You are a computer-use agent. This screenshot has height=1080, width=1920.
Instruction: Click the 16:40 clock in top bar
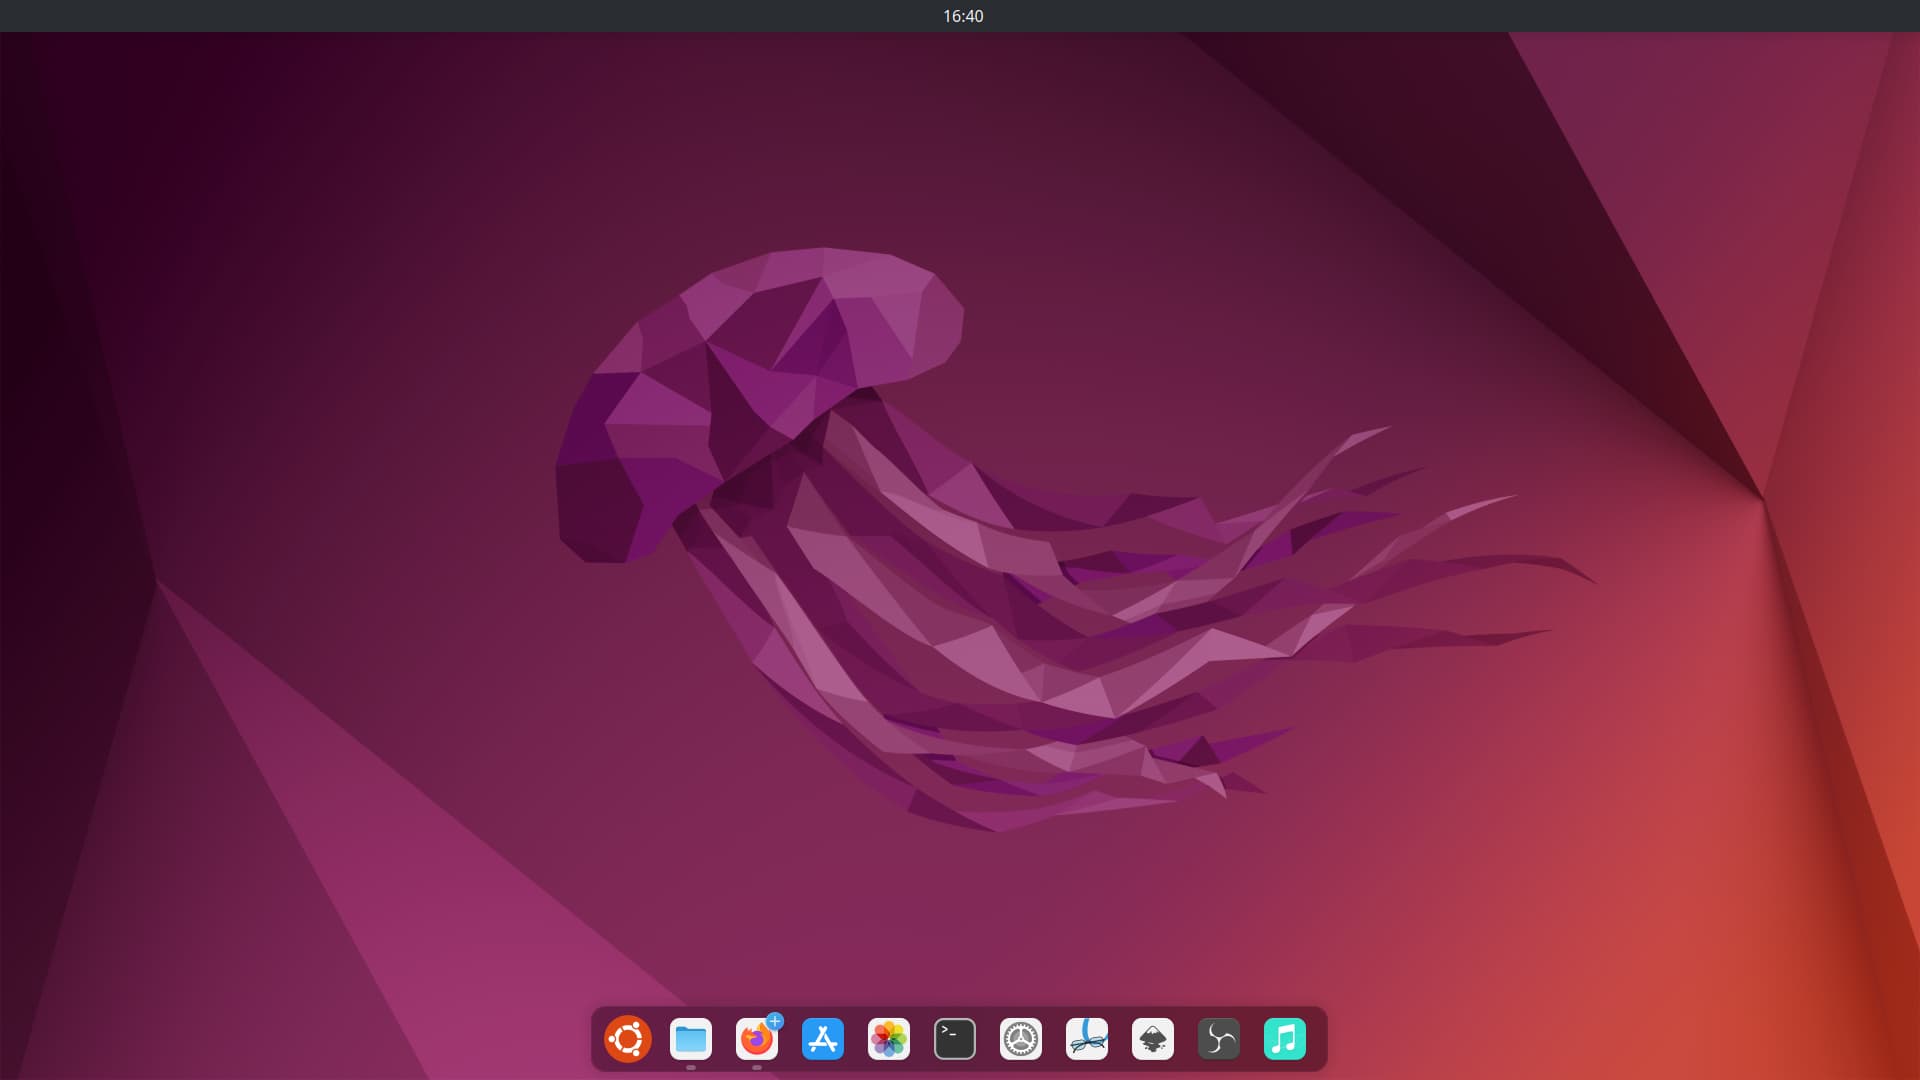[963, 16]
